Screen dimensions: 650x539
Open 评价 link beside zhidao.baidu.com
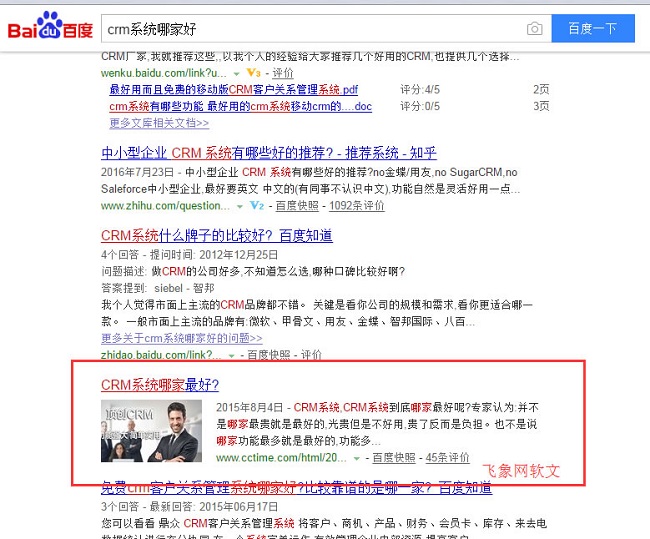[x=311, y=355]
